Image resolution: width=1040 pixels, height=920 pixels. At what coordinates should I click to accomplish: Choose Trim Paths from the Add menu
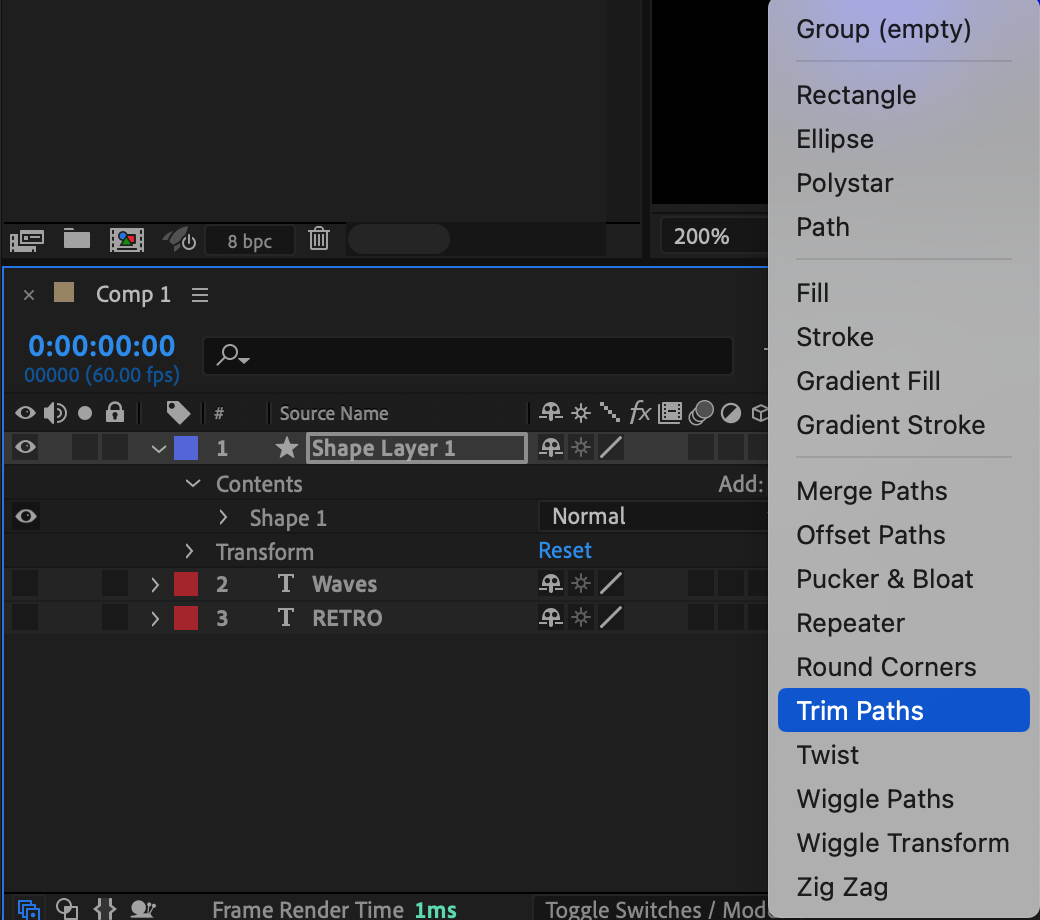click(860, 711)
